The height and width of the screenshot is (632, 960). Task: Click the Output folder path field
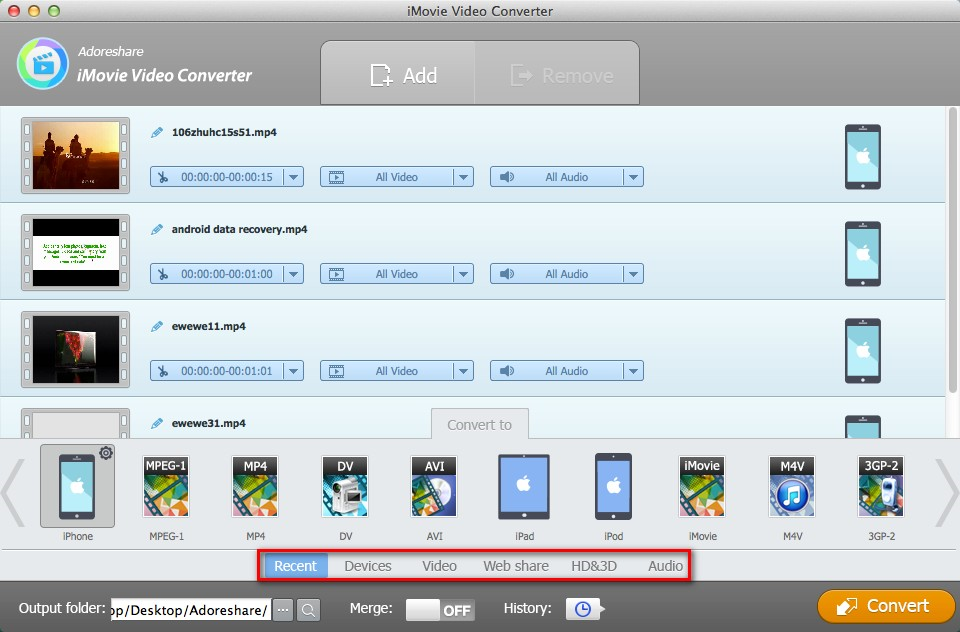tap(190, 609)
